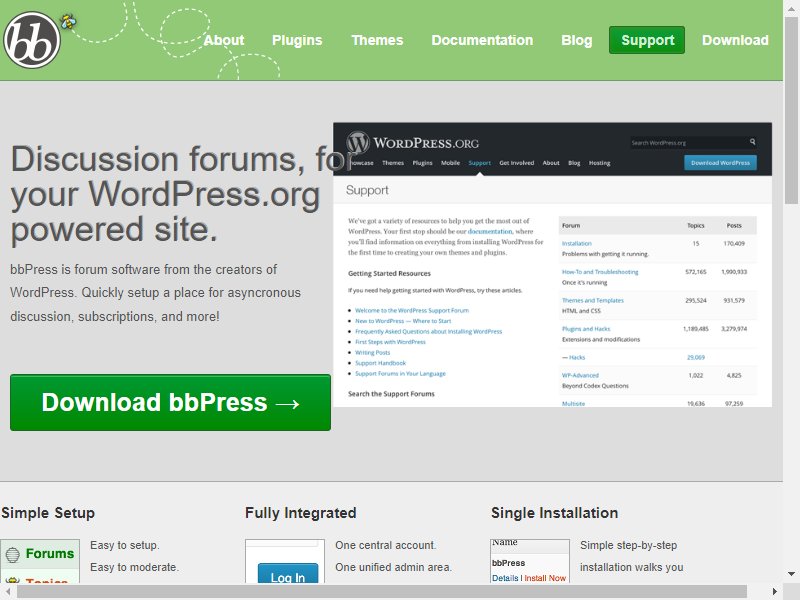The image size is (800, 600).
Task: Open the Download nav link
Action: click(735, 40)
